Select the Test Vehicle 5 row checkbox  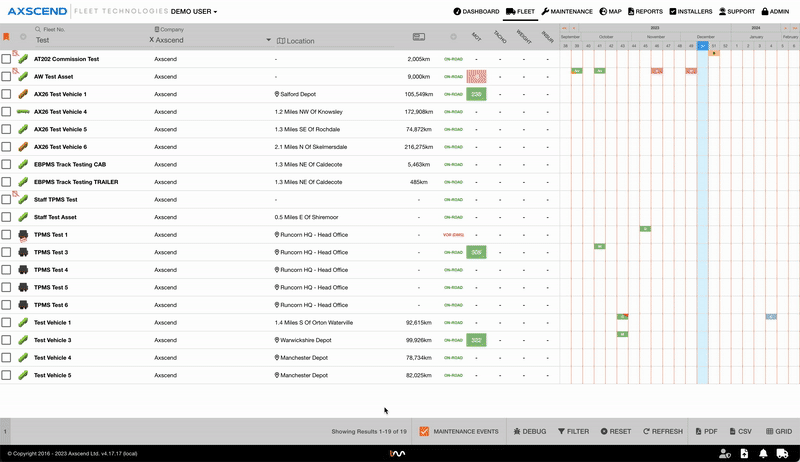7,375
